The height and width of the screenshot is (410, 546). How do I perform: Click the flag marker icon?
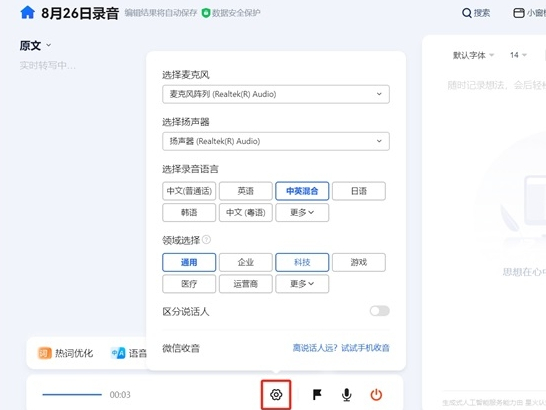pyautogui.click(x=317, y=394)
